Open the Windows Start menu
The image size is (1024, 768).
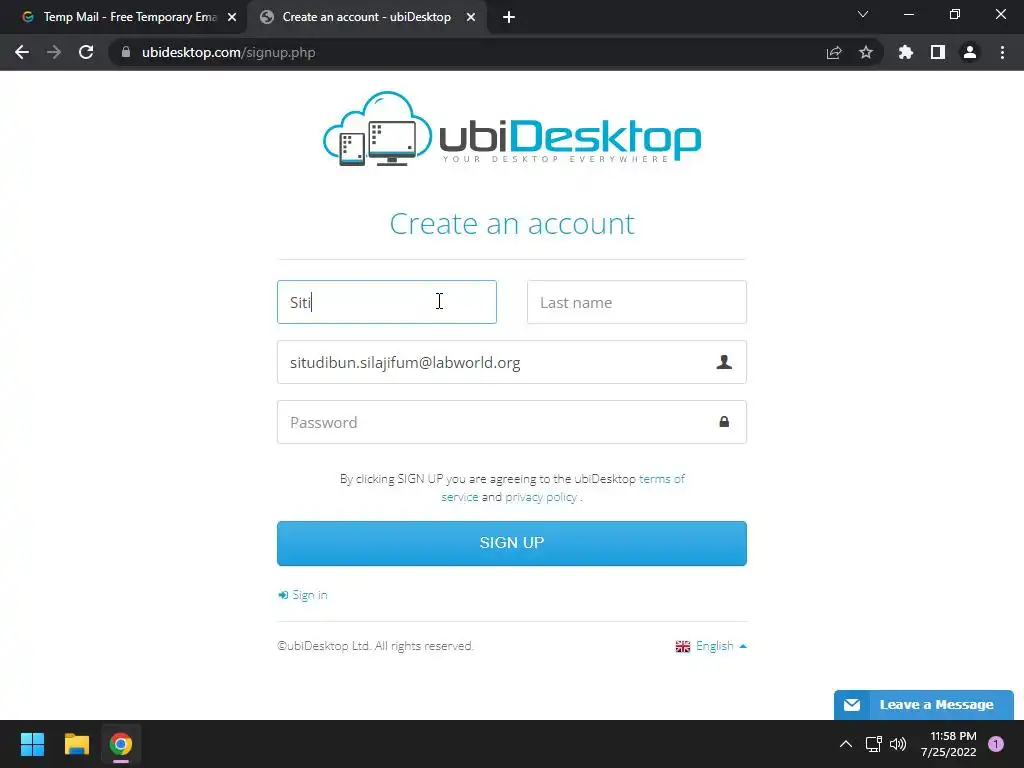(x=32, y=744)
